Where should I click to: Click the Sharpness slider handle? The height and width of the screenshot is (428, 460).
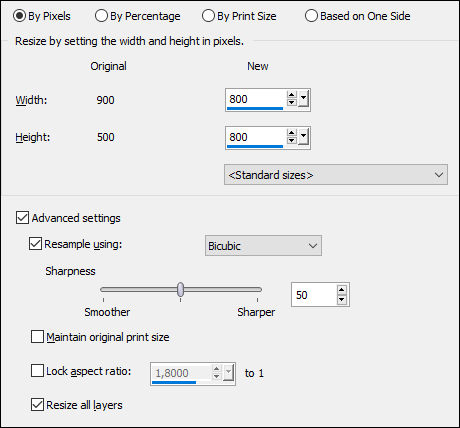180,289
